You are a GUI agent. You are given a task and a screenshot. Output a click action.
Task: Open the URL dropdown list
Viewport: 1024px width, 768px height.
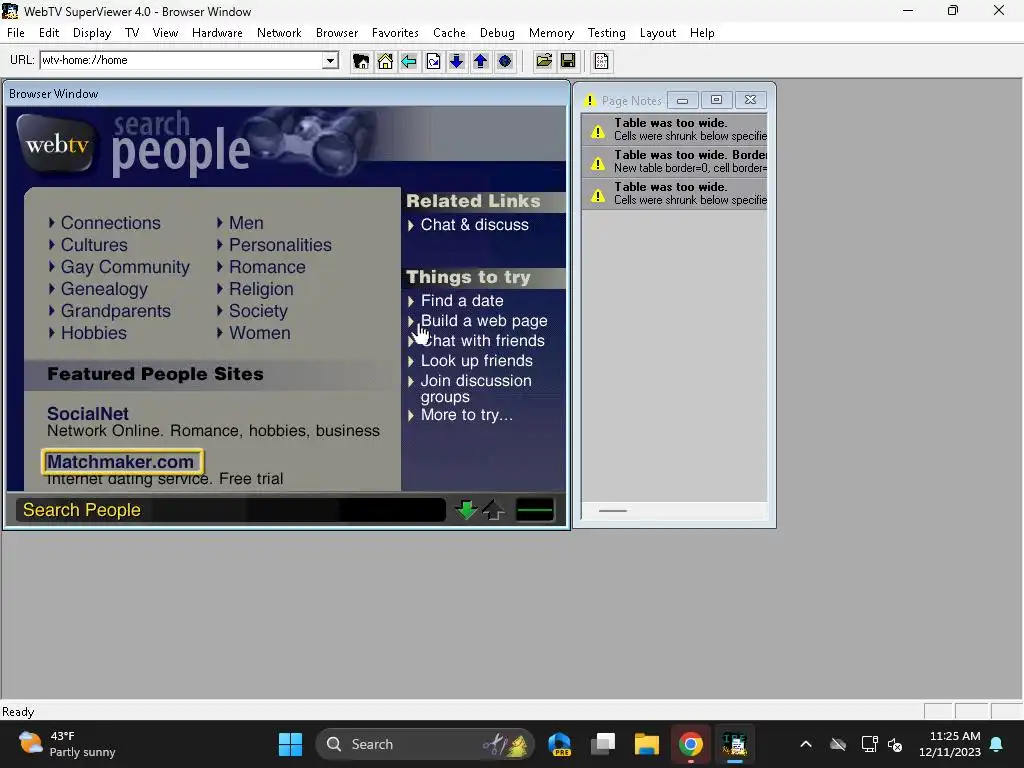point(330,61)
